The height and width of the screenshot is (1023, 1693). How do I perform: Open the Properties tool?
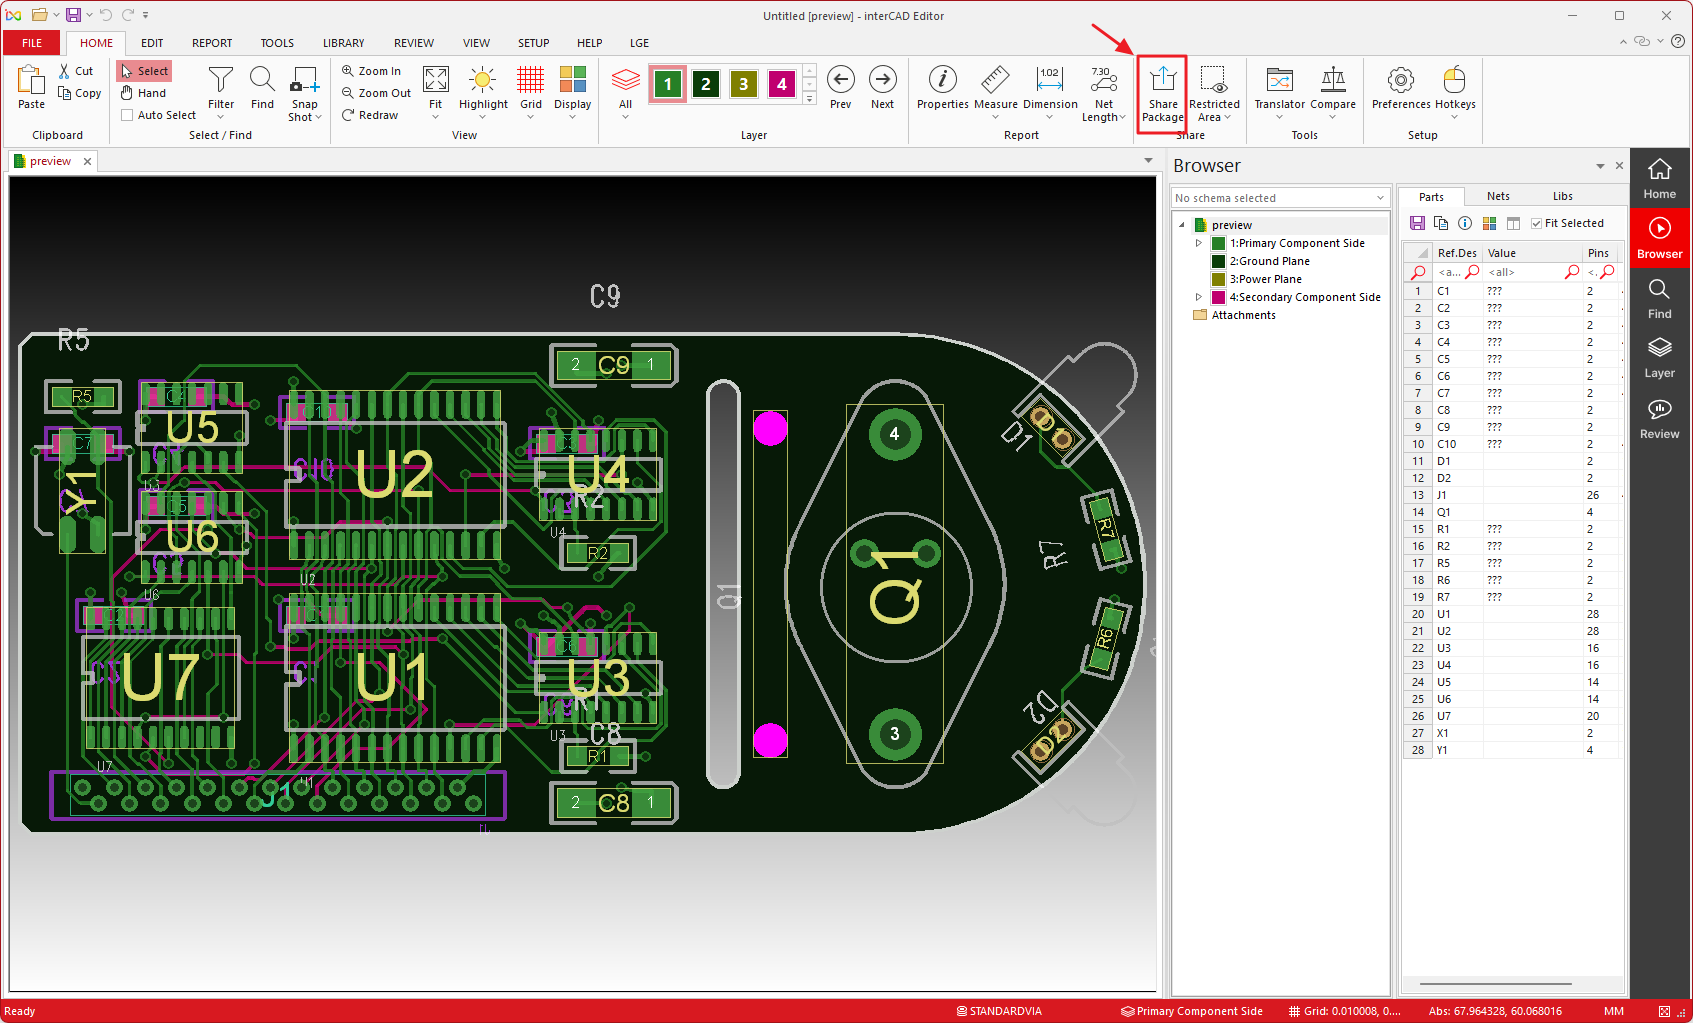(942, 88)
